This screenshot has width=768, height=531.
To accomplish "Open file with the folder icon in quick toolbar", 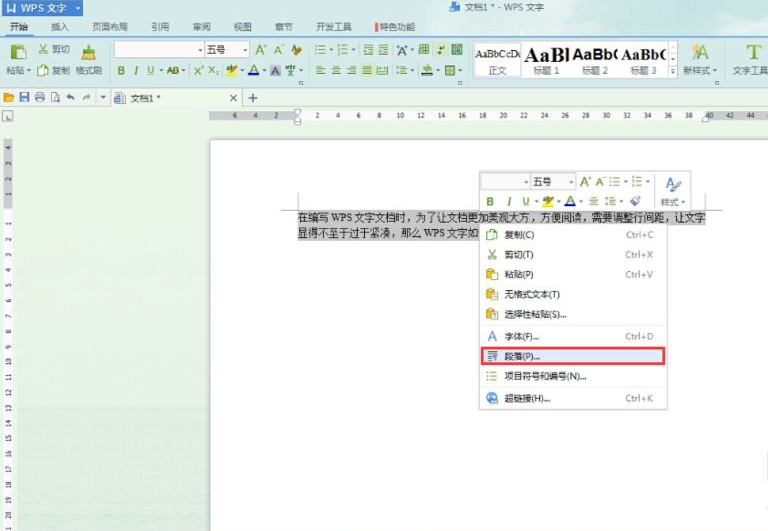I will [x=8, y=97].
